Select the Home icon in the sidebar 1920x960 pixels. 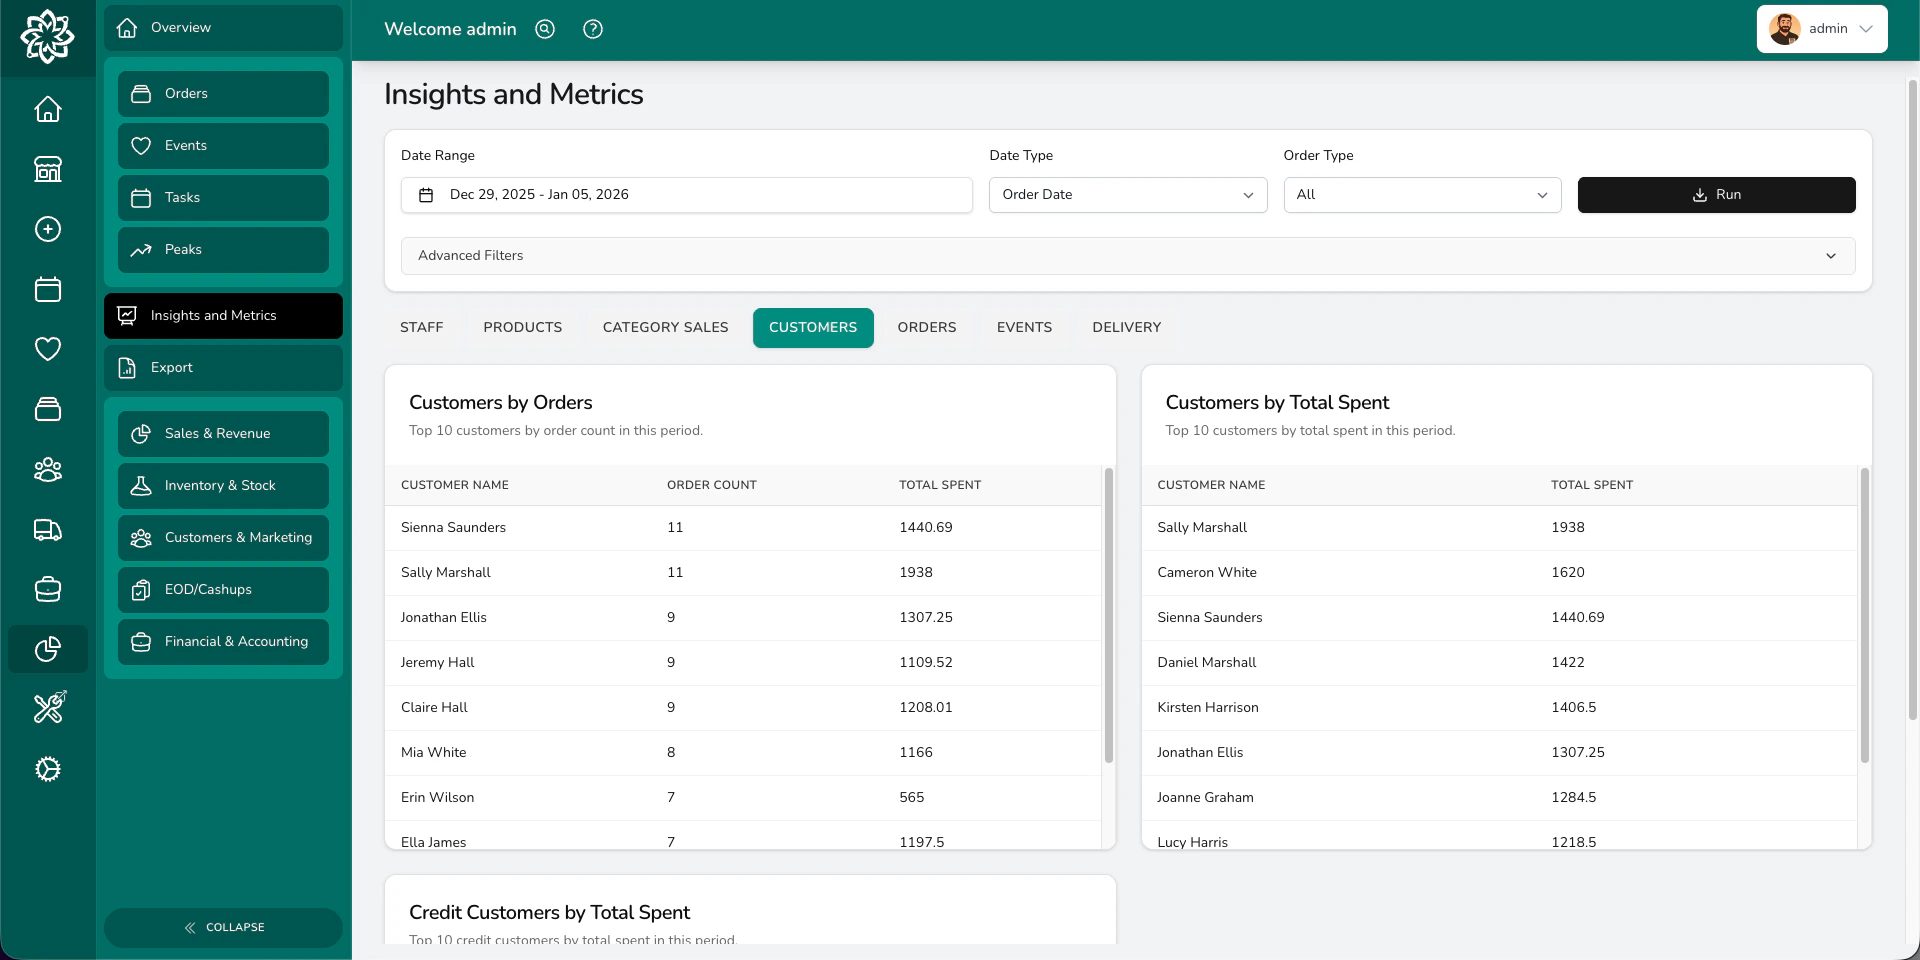click(47, 109)
